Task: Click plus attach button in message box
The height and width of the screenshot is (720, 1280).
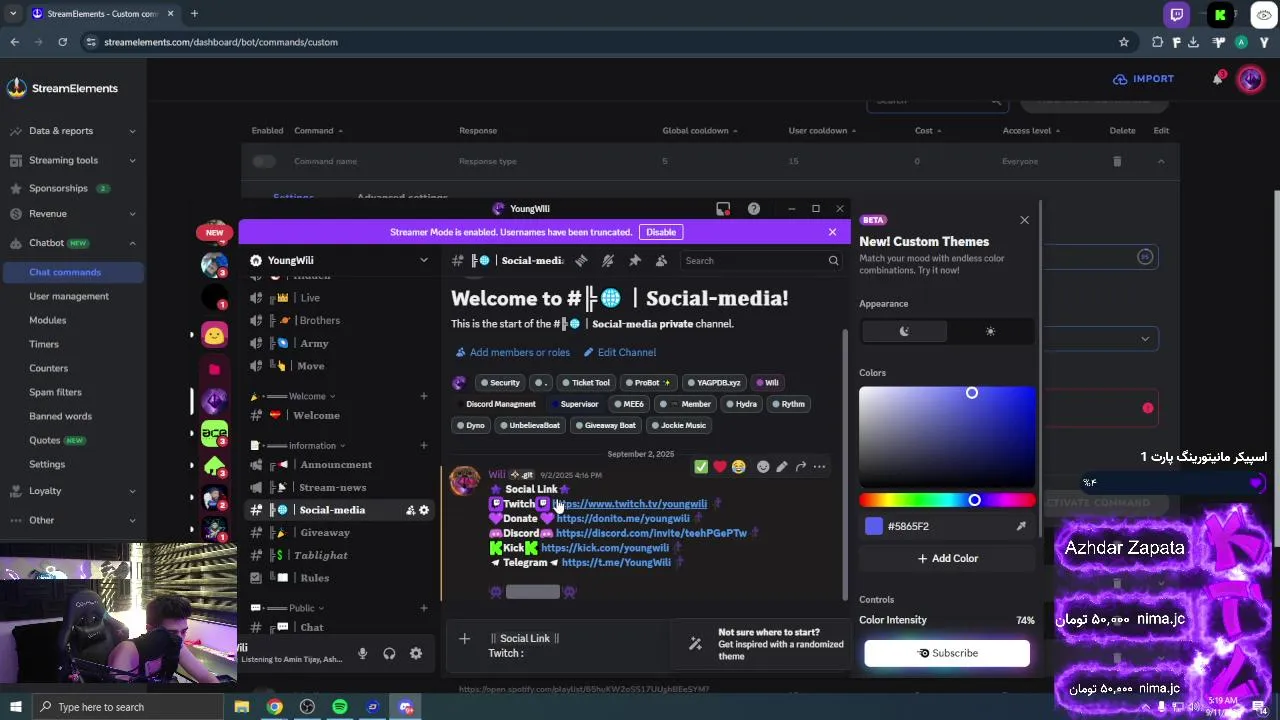Action: coord(464,638)
